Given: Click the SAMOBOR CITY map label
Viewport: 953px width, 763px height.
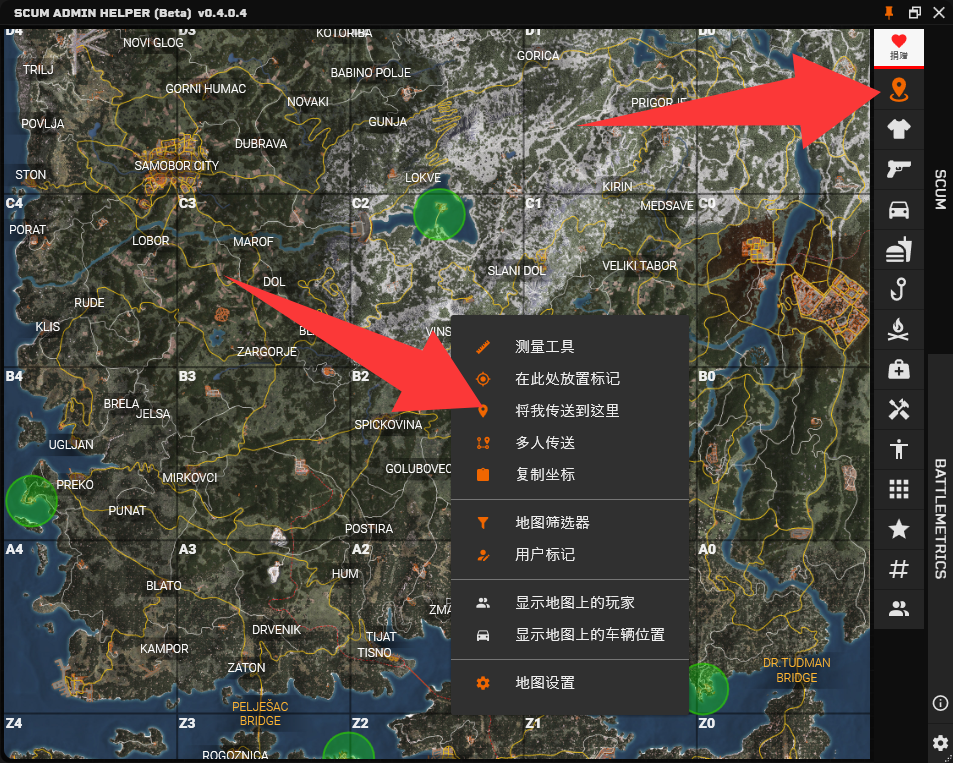Looking at the screenshot, I should 176,165.
